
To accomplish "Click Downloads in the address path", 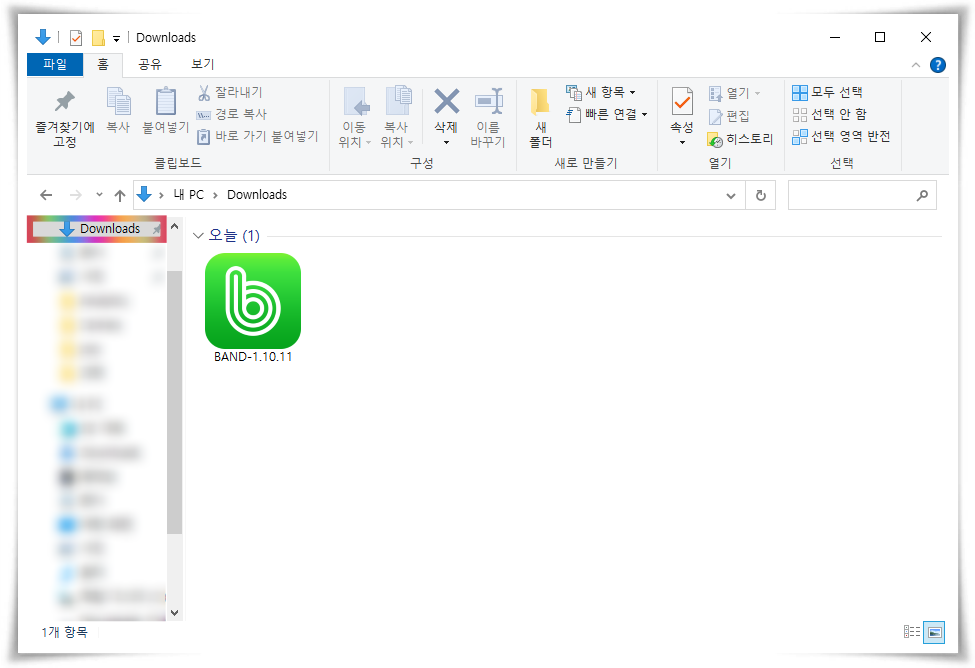I will tap(257, 195).
